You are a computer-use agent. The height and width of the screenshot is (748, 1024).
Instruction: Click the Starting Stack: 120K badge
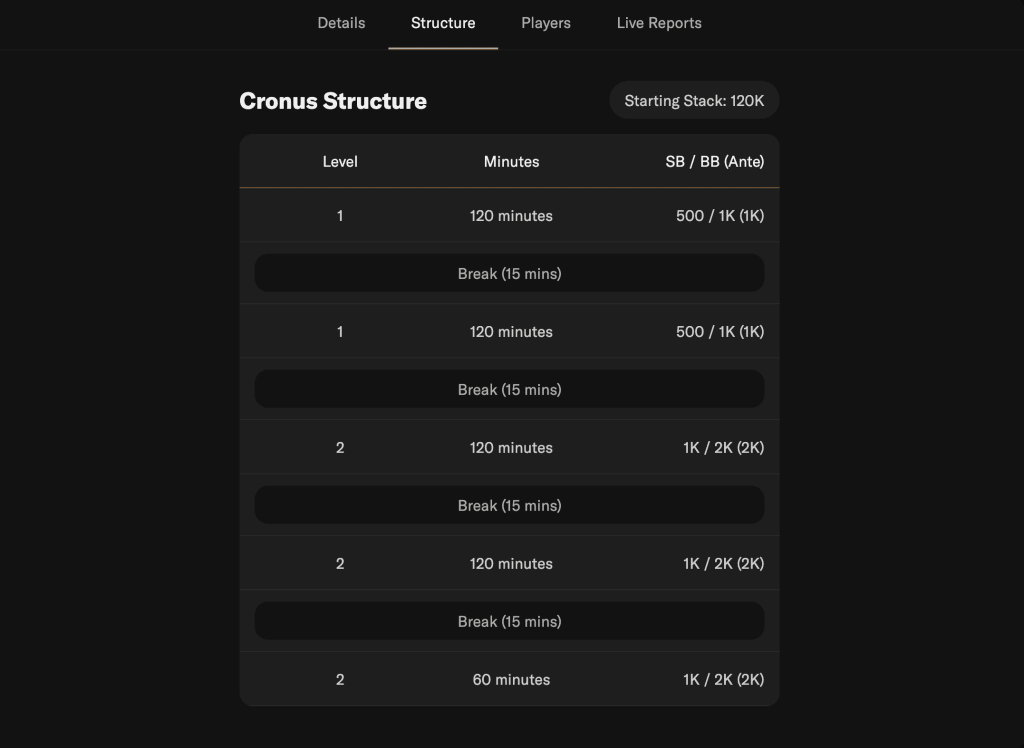[694, 101]
